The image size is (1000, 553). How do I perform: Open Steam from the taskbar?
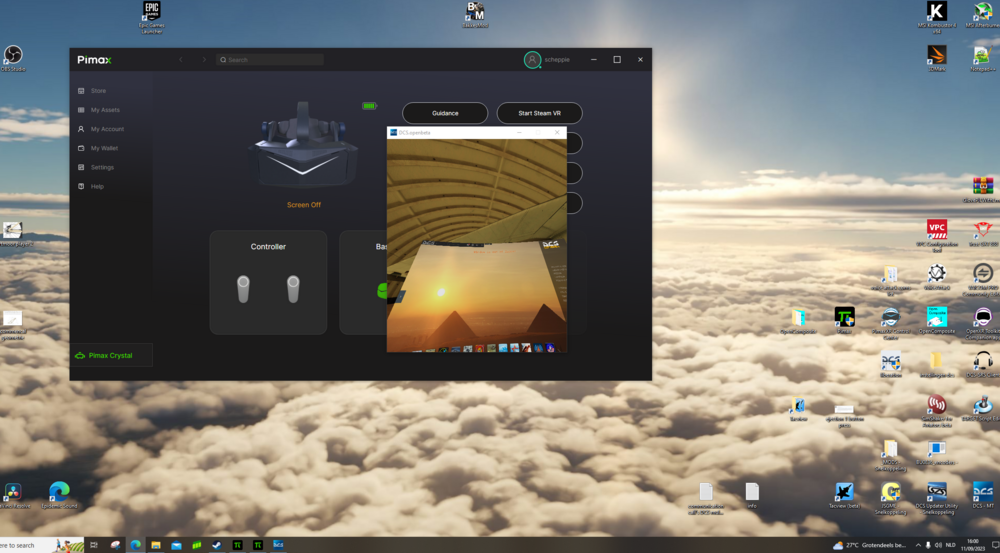217,545
